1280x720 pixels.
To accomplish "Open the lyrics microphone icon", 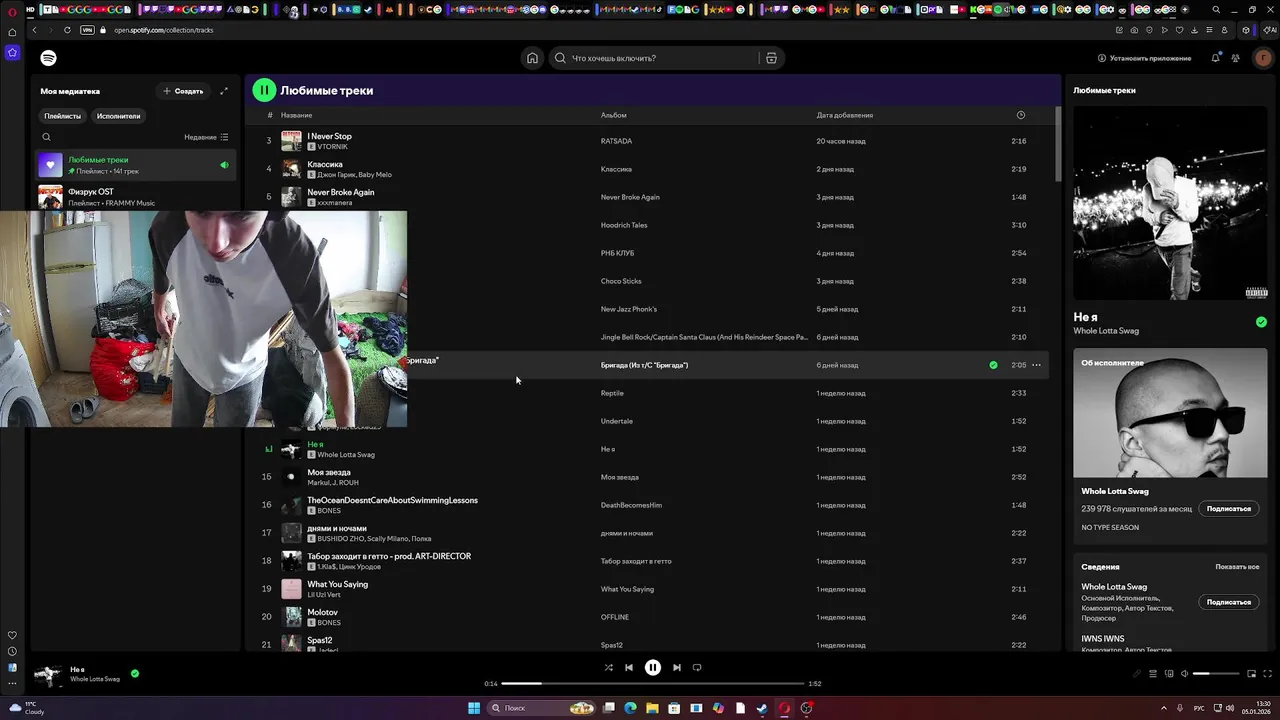I will (x=1136, y=674).
